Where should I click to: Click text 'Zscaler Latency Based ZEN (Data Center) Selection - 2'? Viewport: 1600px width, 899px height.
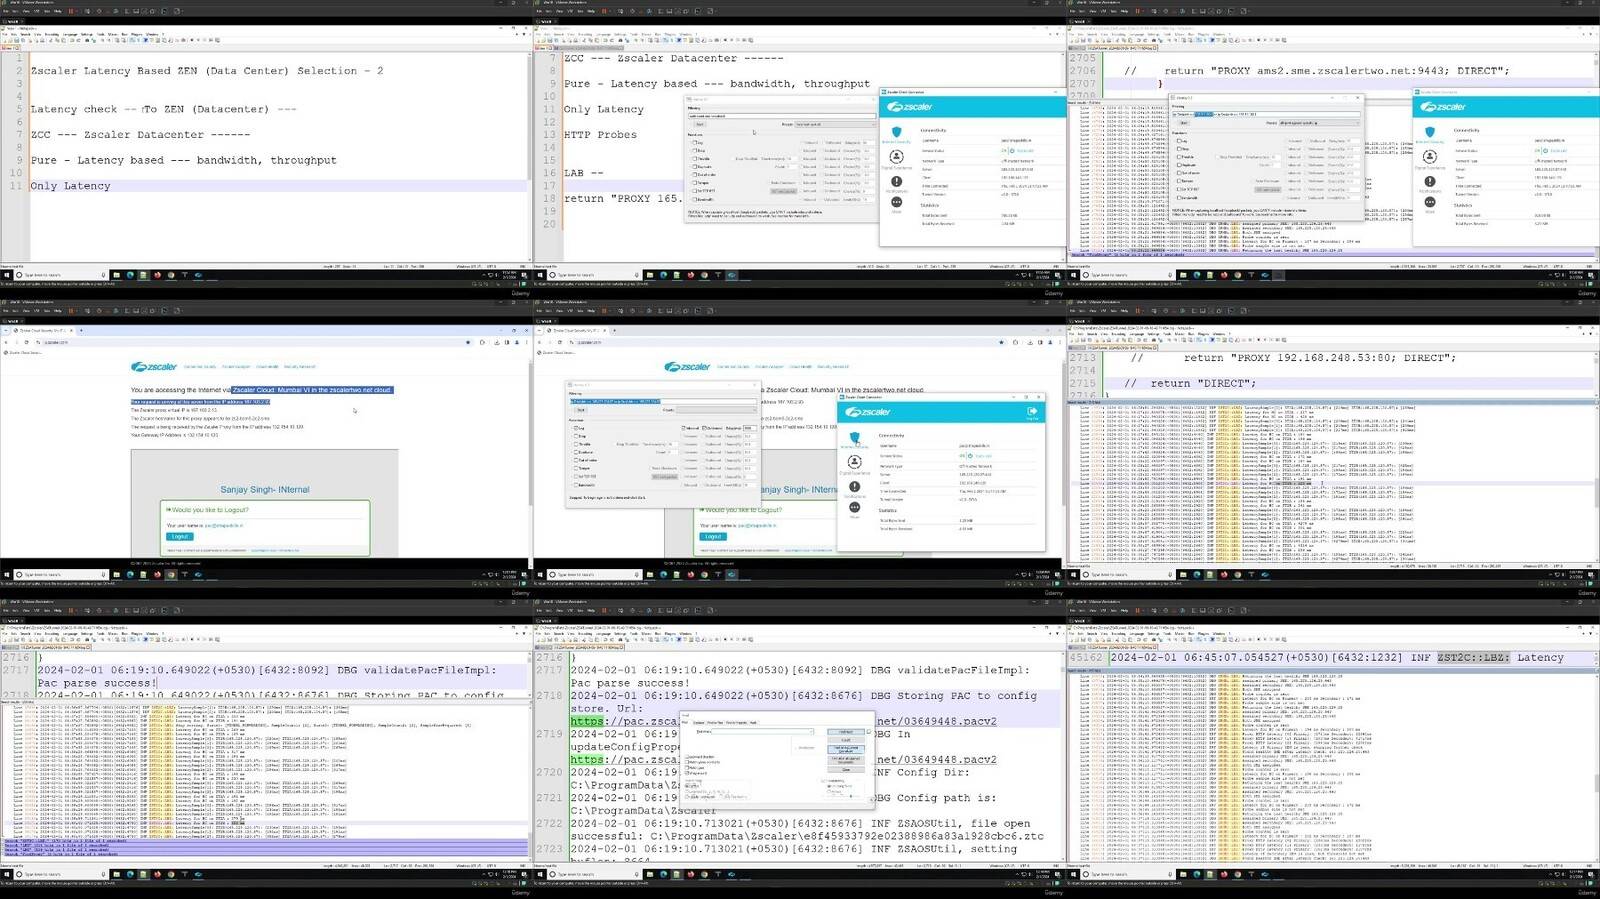click(x=207, y=71)
